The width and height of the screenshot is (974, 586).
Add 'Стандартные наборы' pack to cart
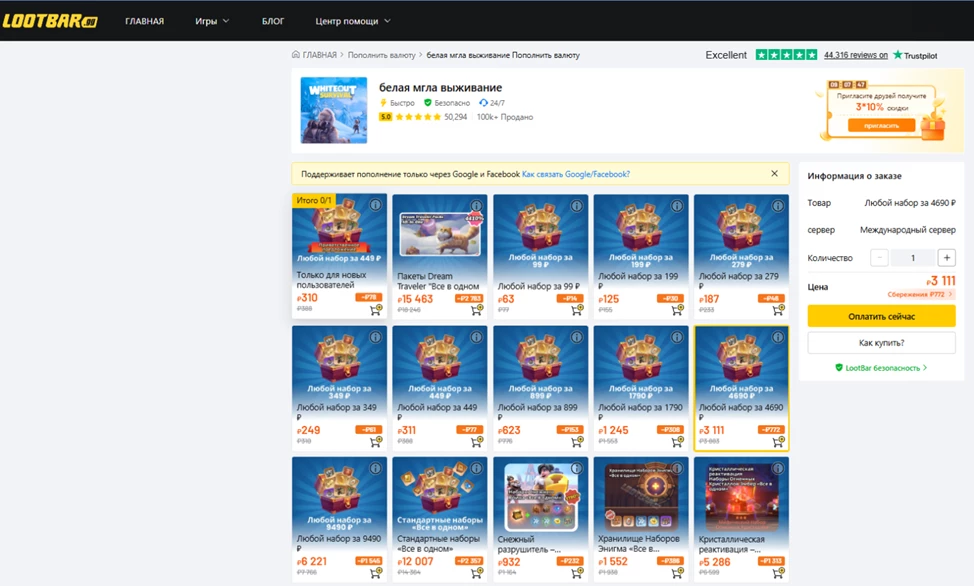[476, 572]
